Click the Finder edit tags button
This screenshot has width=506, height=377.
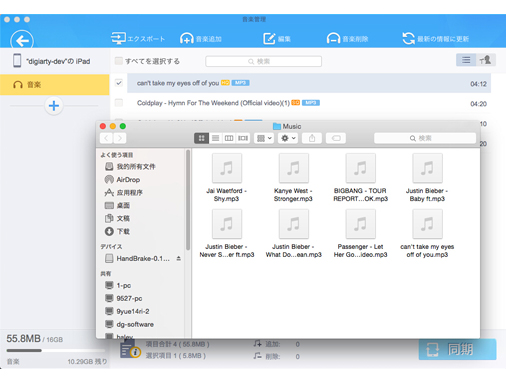click(x=336, y=138)
